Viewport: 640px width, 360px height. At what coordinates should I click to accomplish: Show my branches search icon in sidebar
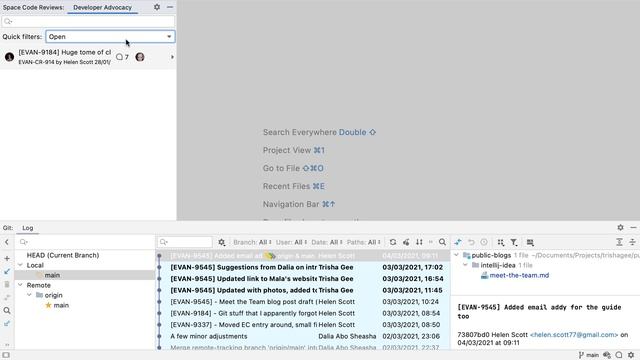[7, 311]
